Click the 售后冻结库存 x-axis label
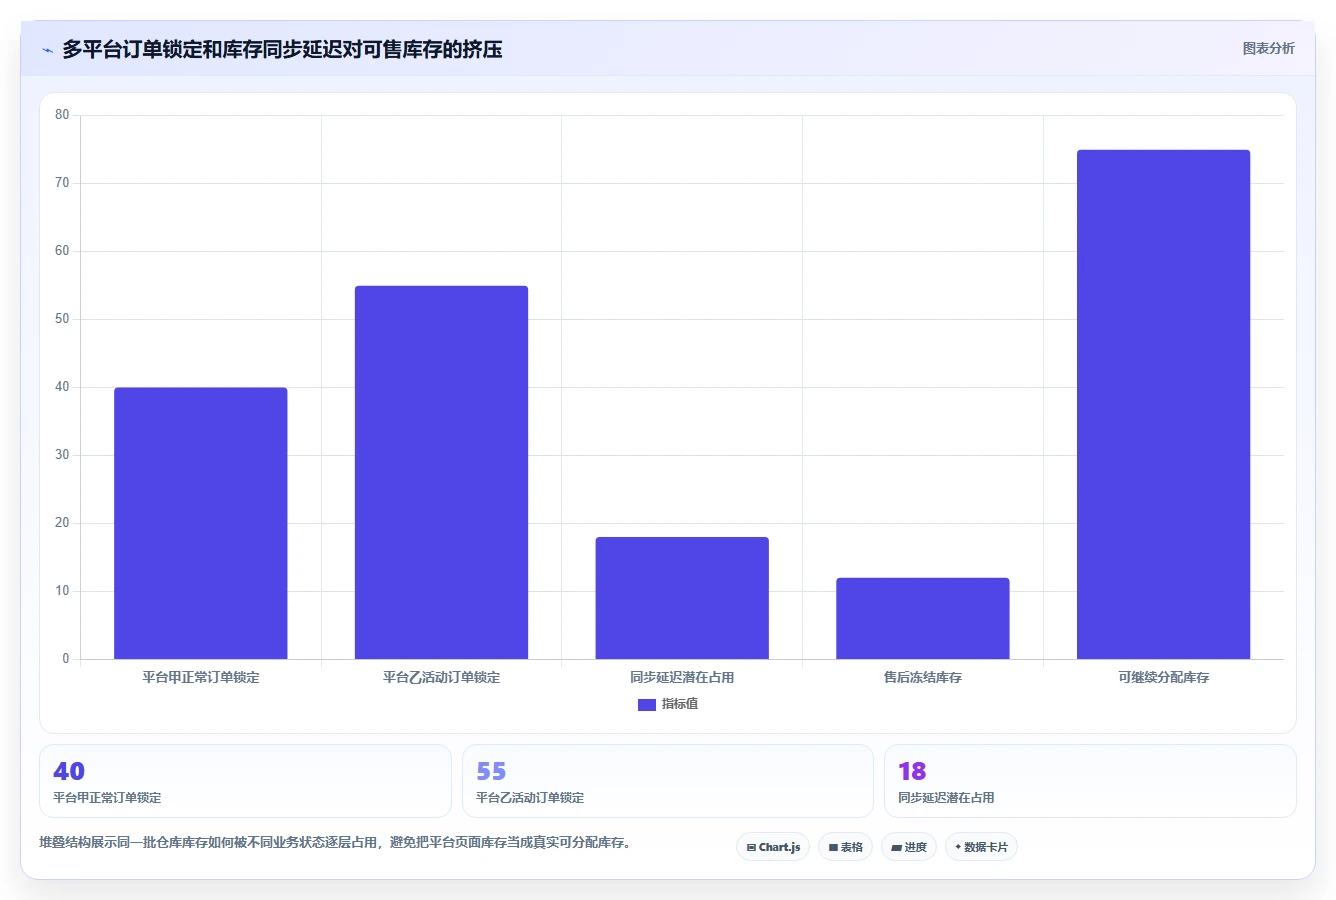This screenshot has height=900, width=1336. pyautogui.click(x=923, y=678)
